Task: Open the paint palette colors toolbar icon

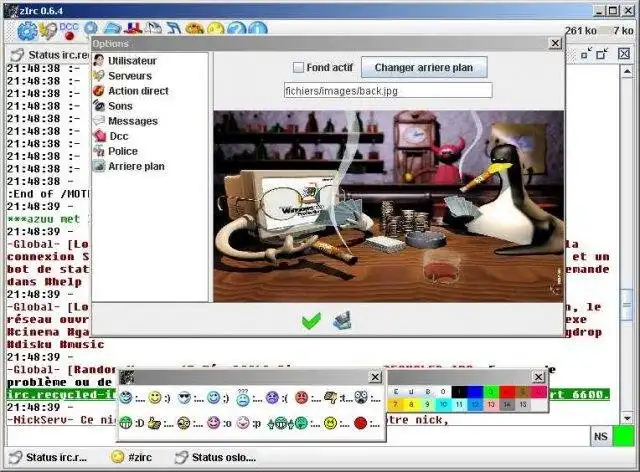Action: (x=194, y=29)
